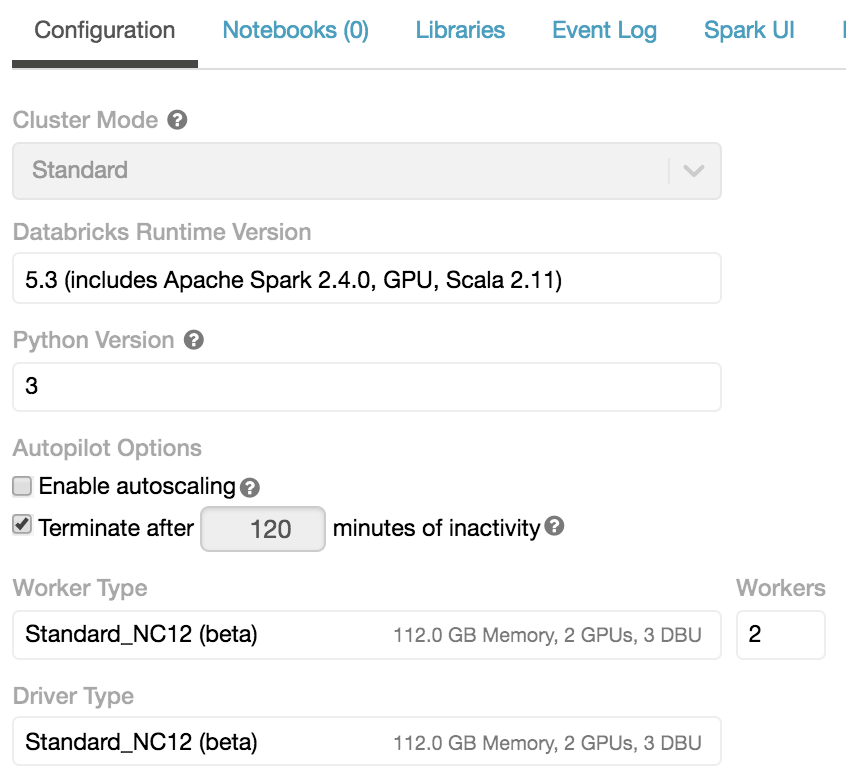Click the Workers count field

pos(781,635)
